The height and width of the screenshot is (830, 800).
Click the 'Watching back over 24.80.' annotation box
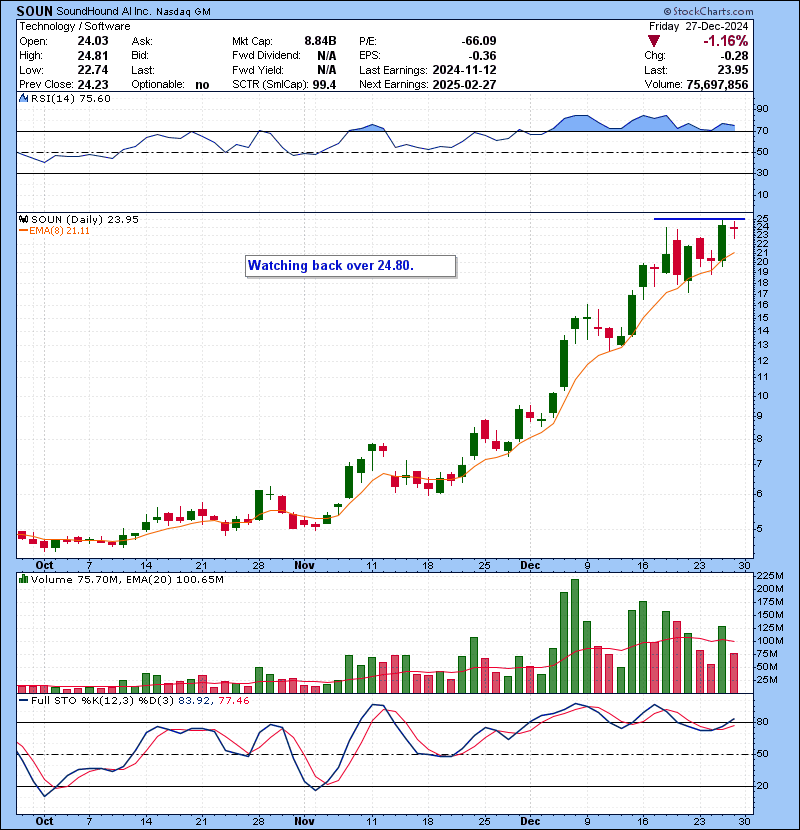click(350, 266)
